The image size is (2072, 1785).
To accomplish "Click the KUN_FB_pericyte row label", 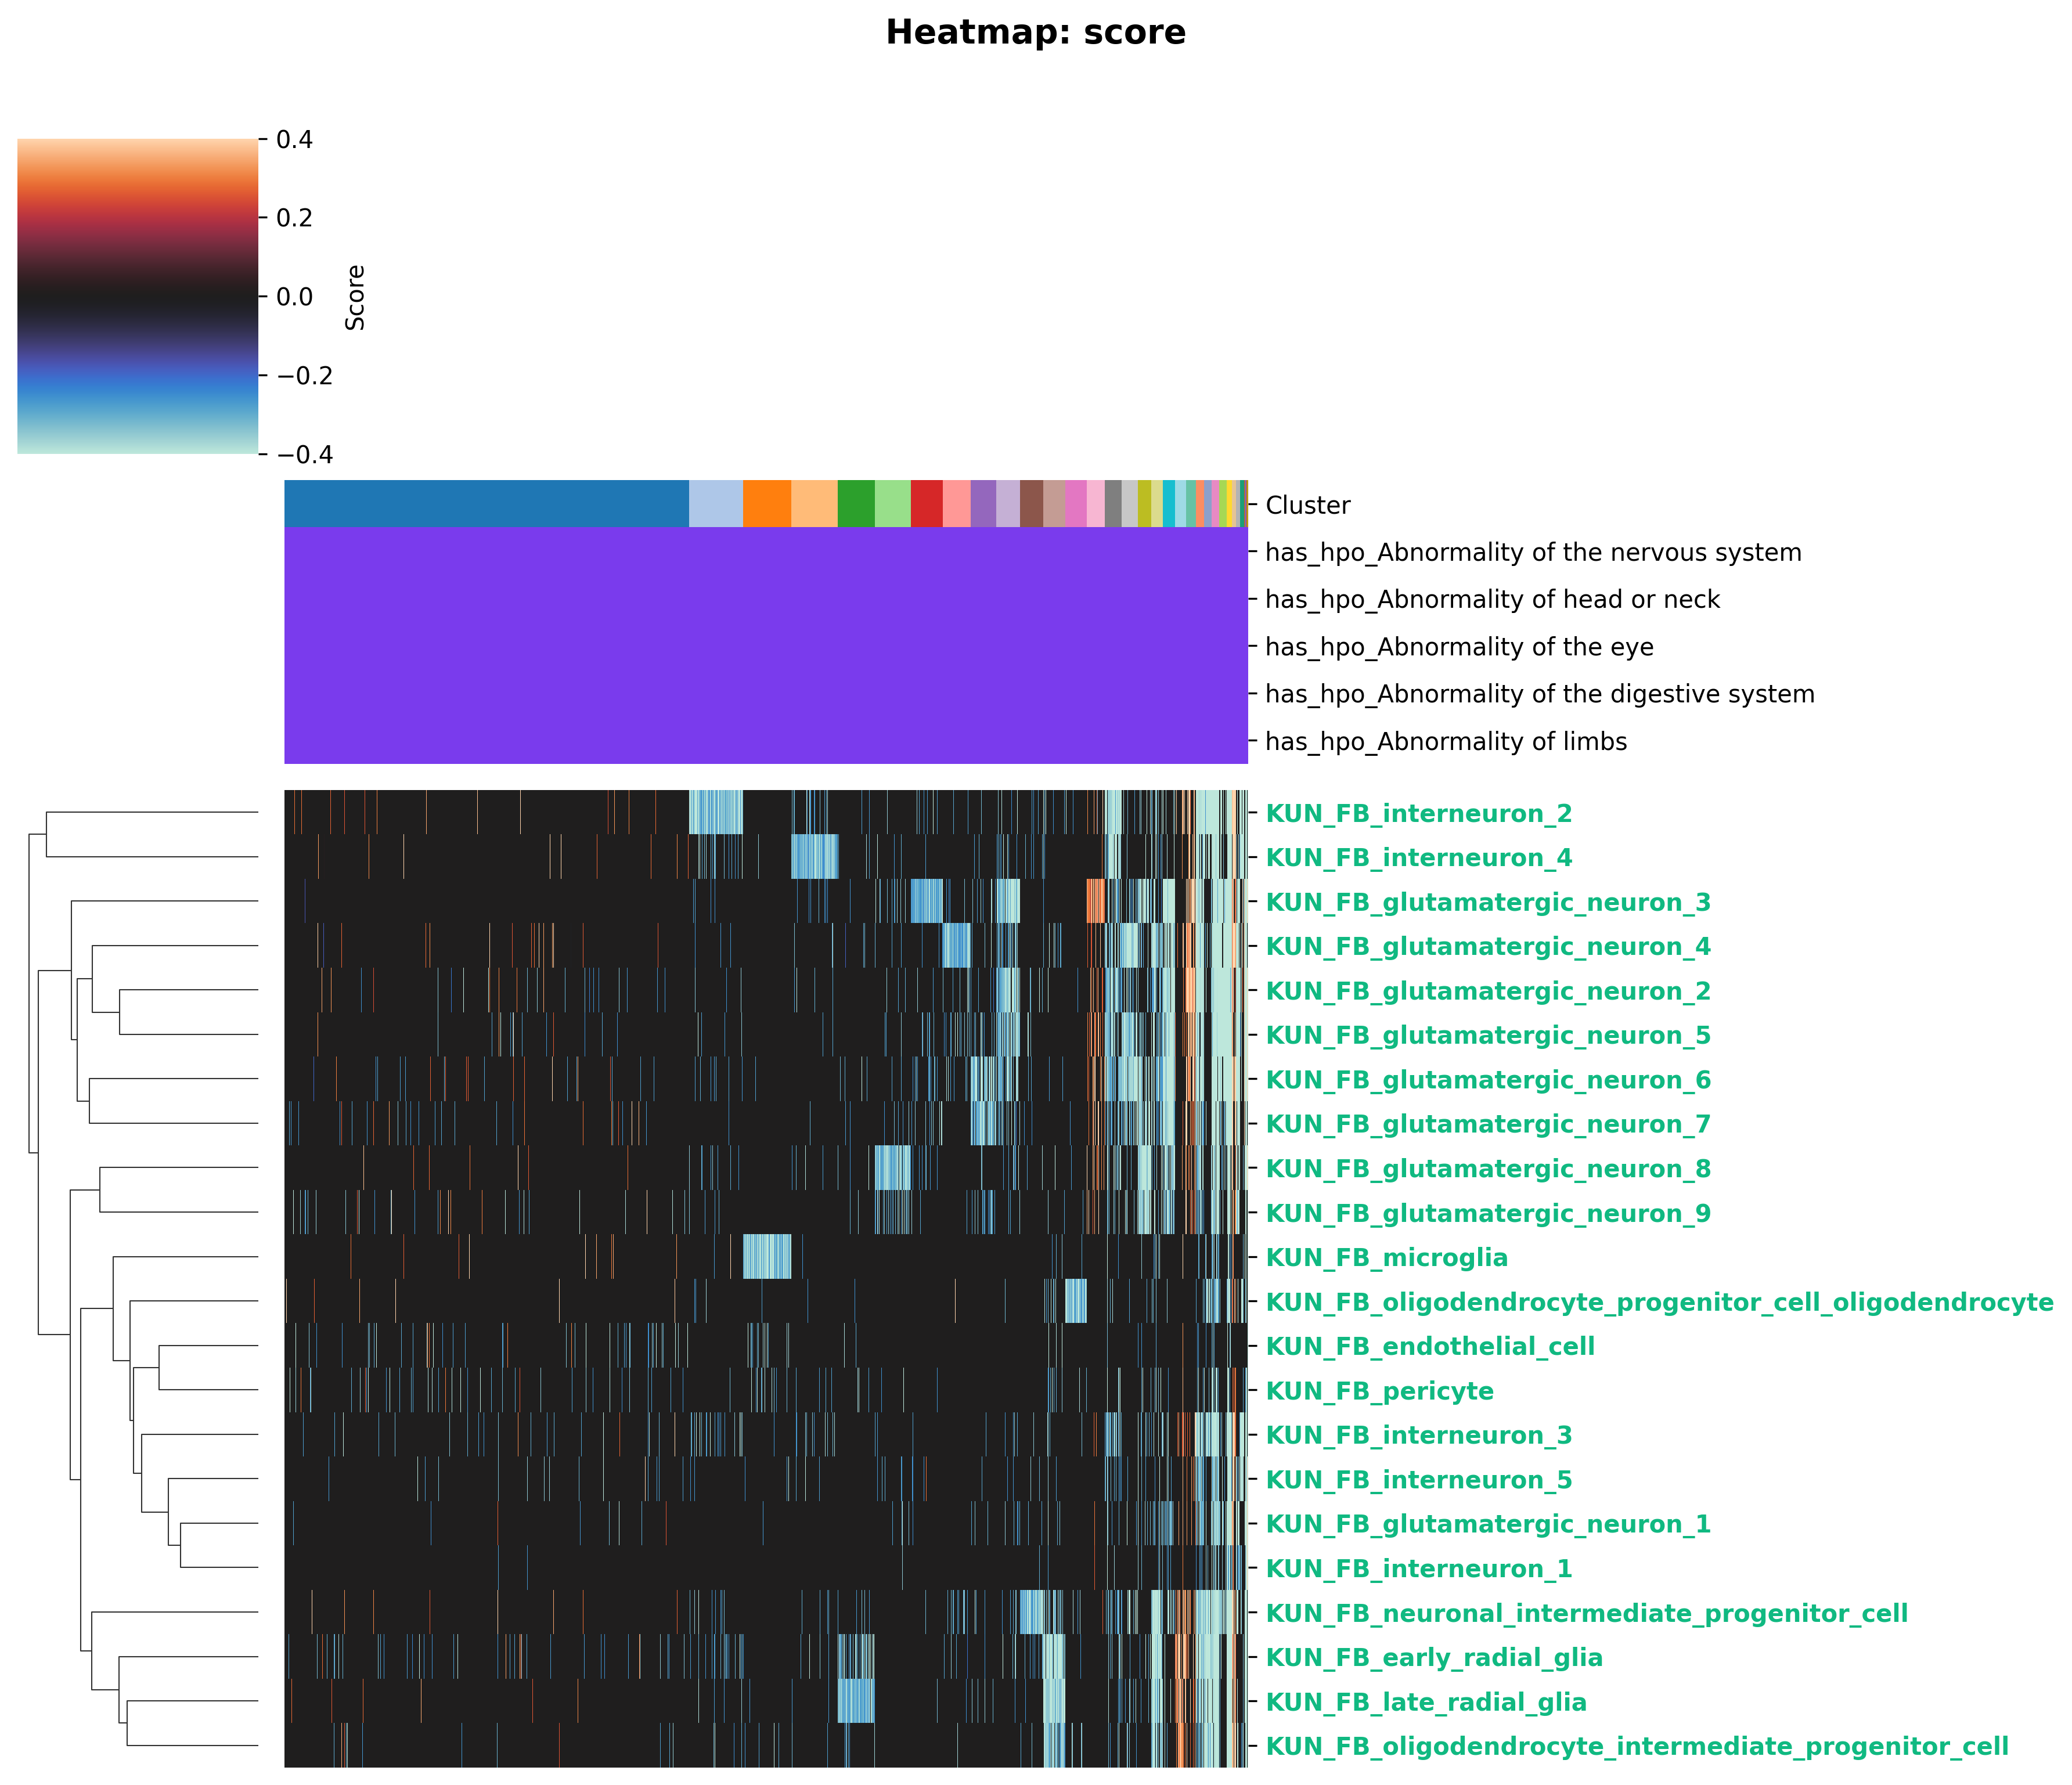I will point(1379,1391).
